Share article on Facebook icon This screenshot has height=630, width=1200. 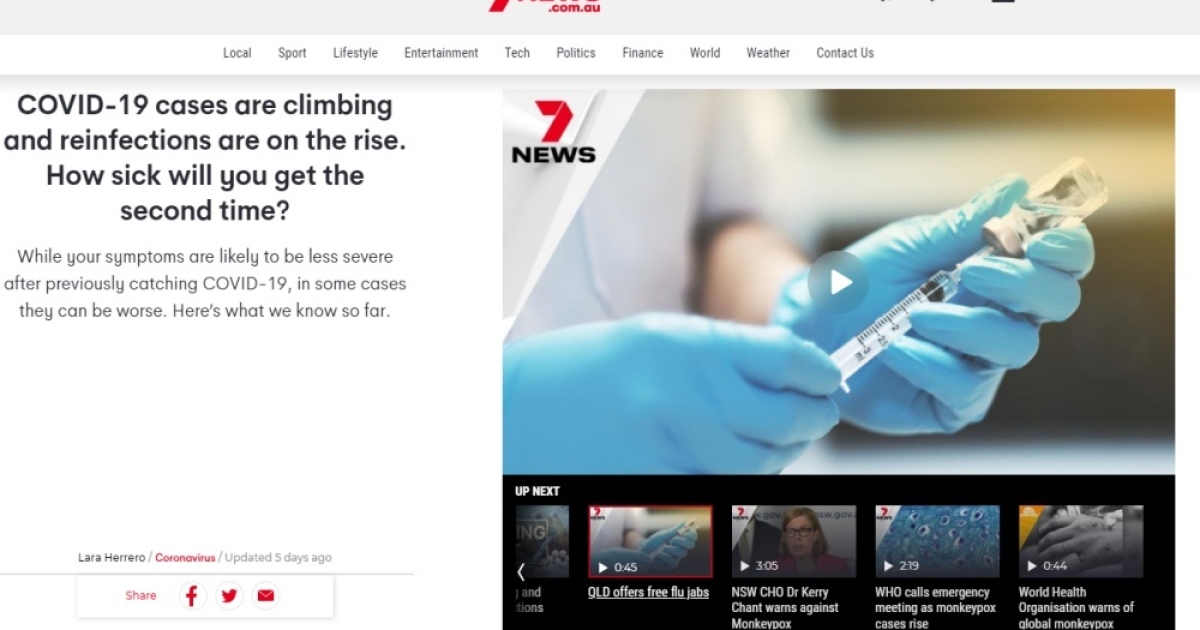(x=193, y=596)
